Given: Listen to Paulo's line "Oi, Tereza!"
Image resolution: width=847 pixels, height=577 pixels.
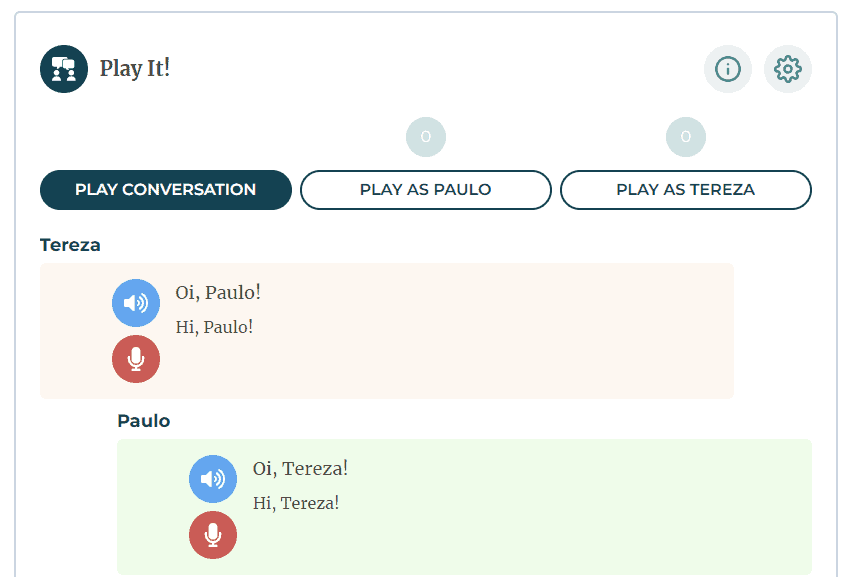Looking at the screenshot, I should click(x=213, y=479).
